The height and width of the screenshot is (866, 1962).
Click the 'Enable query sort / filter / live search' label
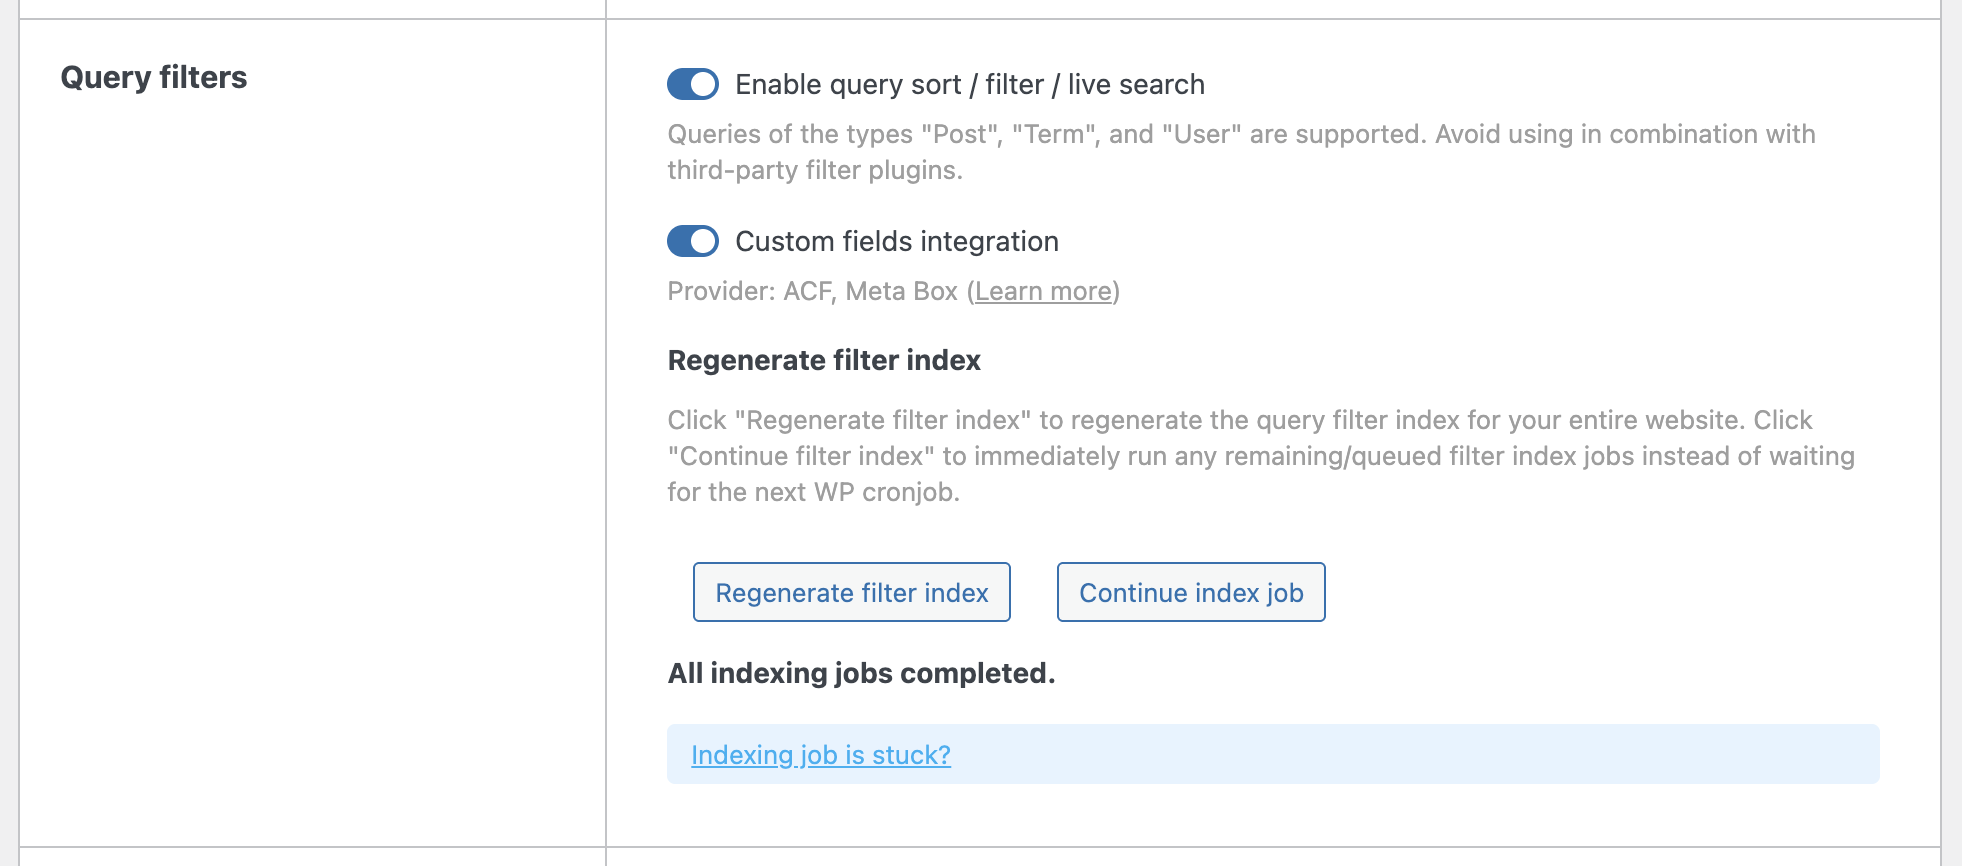coord(969,85)
